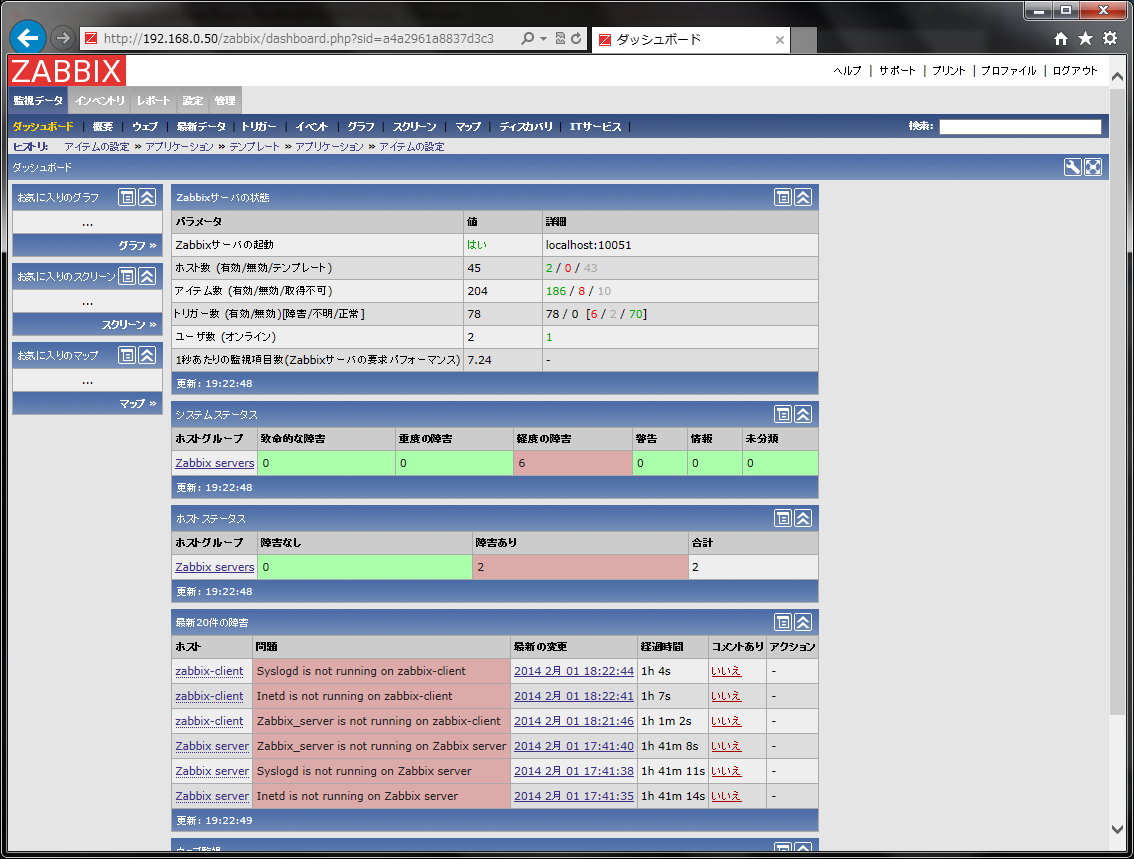Open the マップ submenu item

point(468,127)
